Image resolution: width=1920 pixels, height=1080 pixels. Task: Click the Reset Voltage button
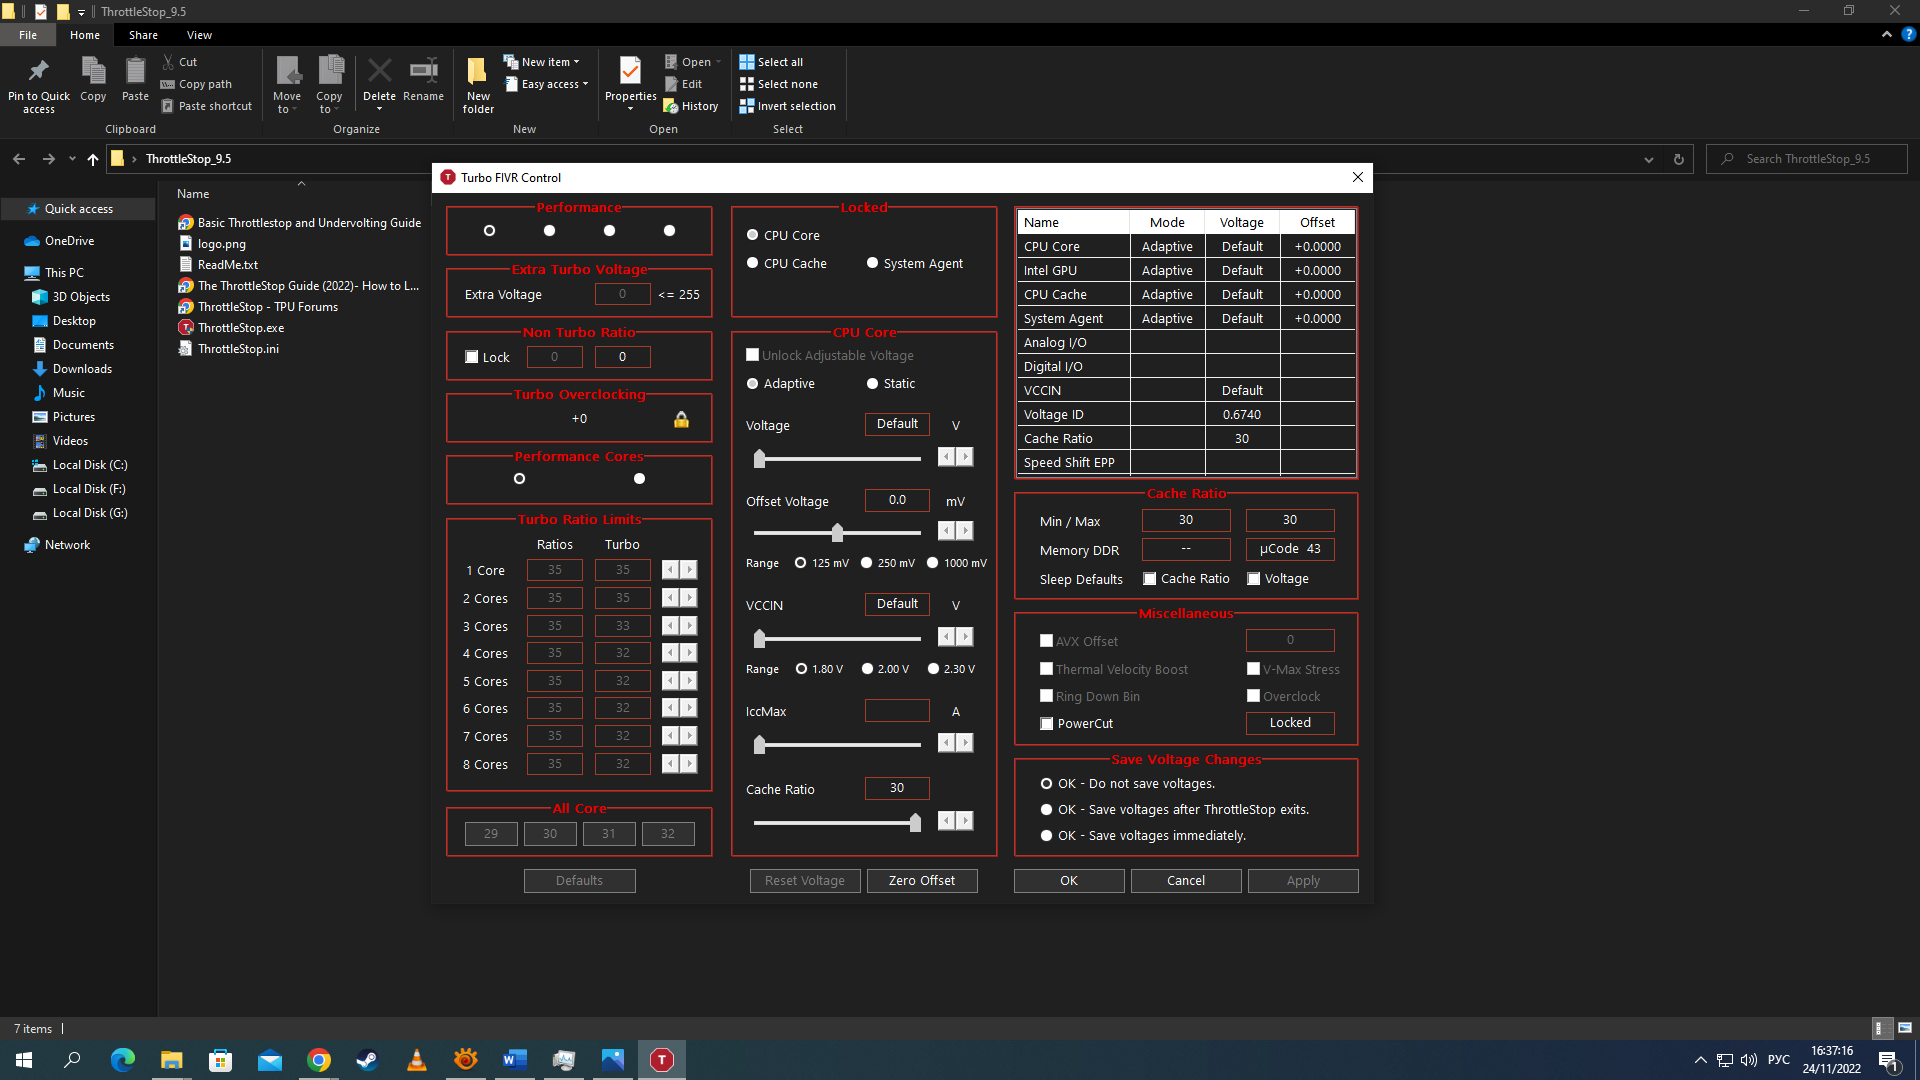click(x=805, y=881)
